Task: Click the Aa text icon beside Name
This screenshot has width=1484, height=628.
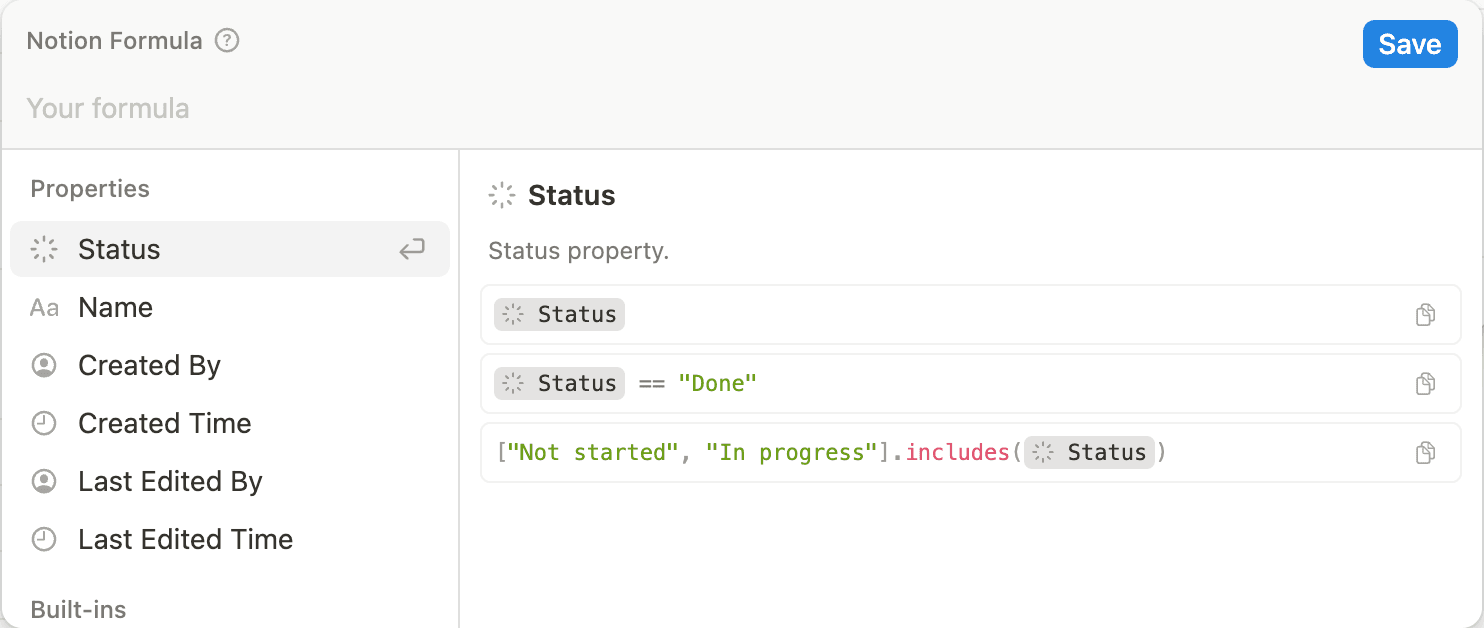Action: [44, 308]
